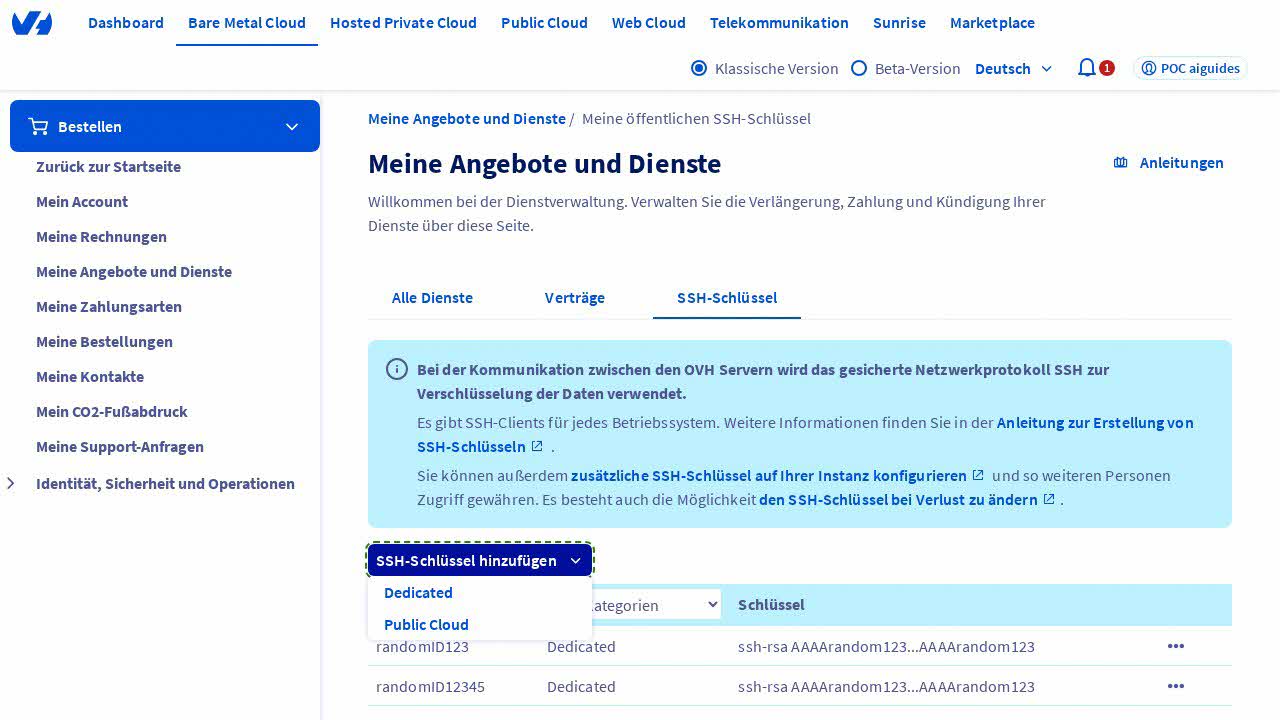The height and width of the screenshot is (720, 1280).
Task: Switch to the Beta-Version radio button
Action: [x=859, y=68]
